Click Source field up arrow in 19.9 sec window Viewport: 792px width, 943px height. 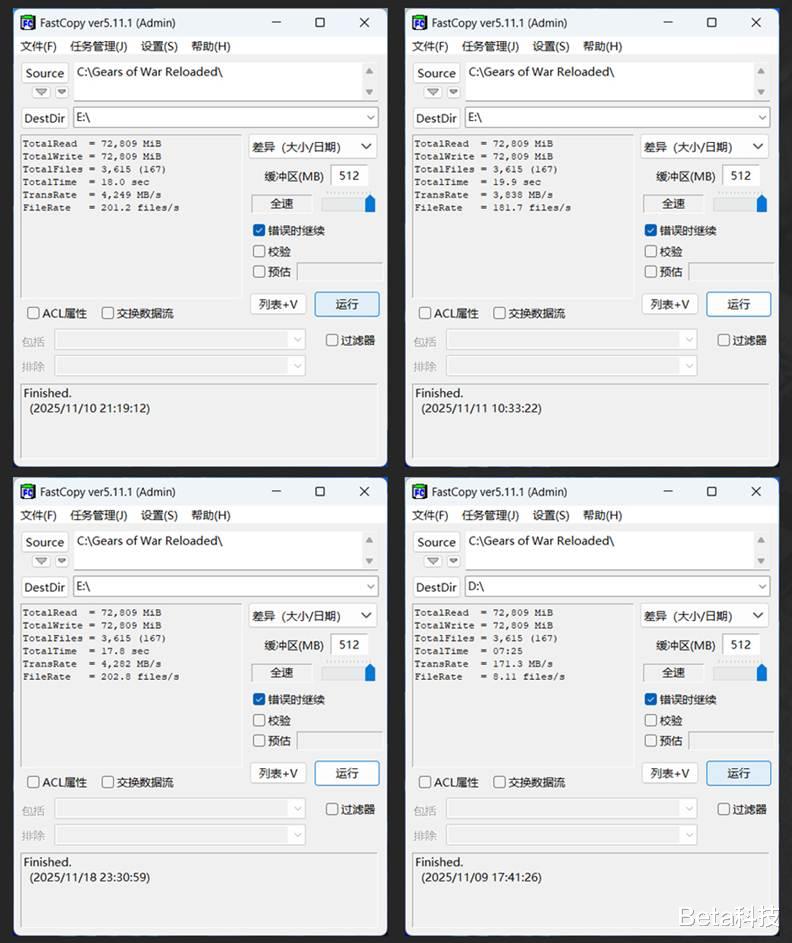761,71
